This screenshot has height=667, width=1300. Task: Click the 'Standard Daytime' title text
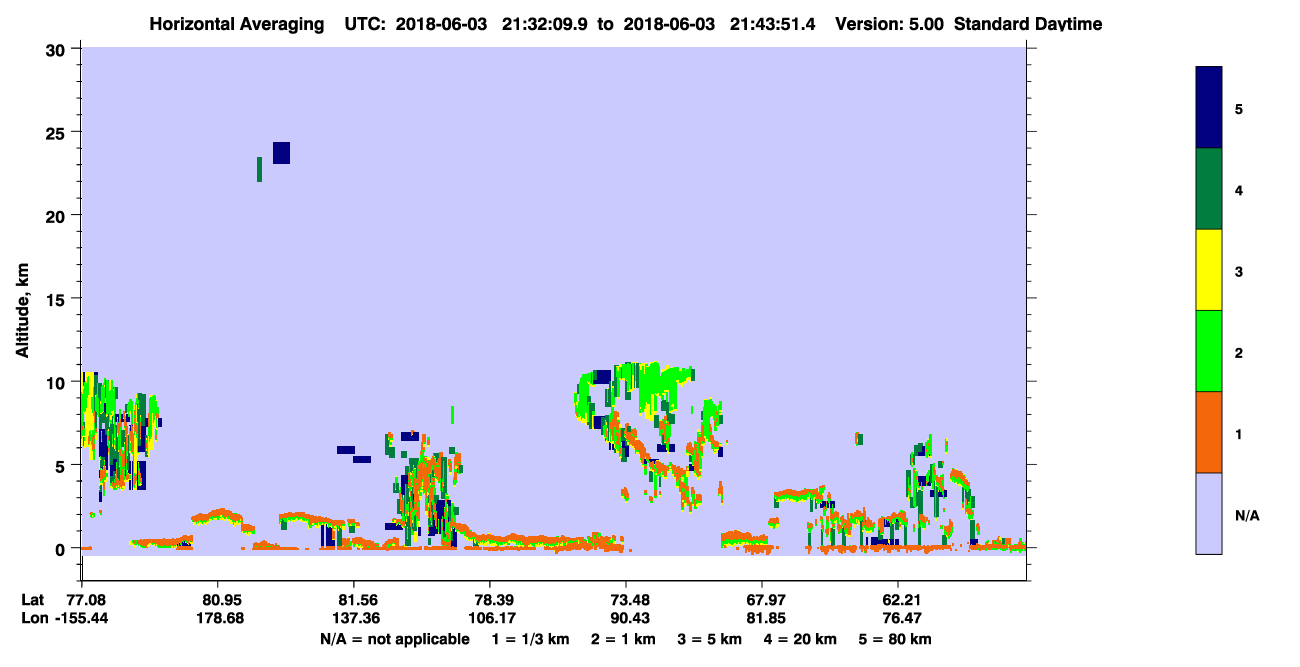(1028, 24)
